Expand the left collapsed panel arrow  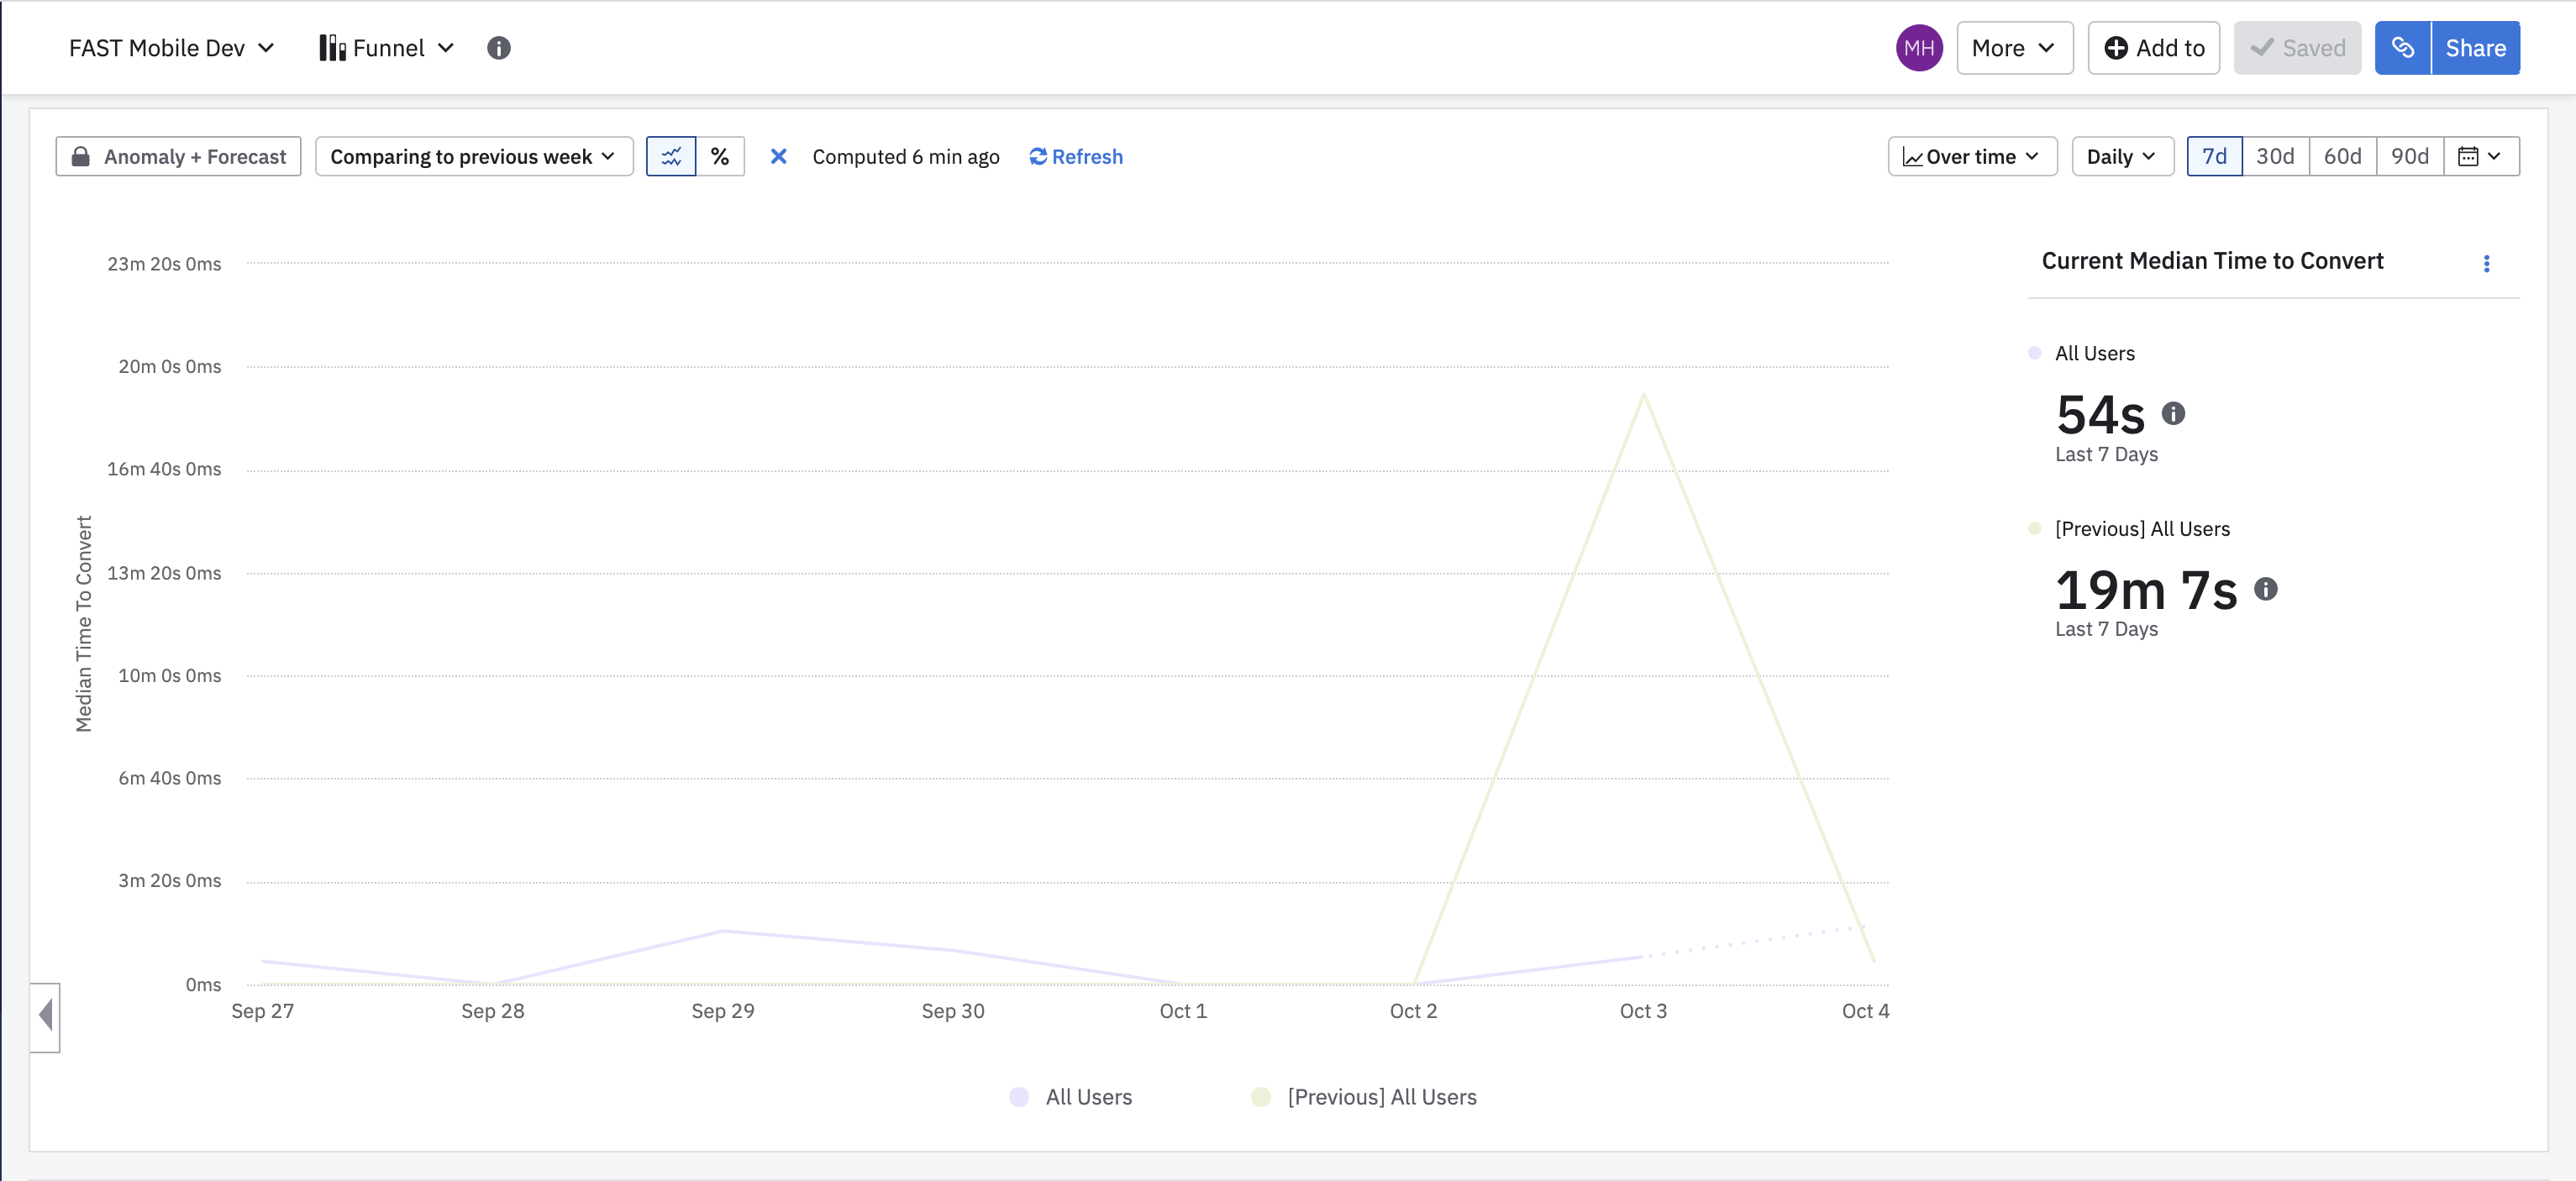45,1016
